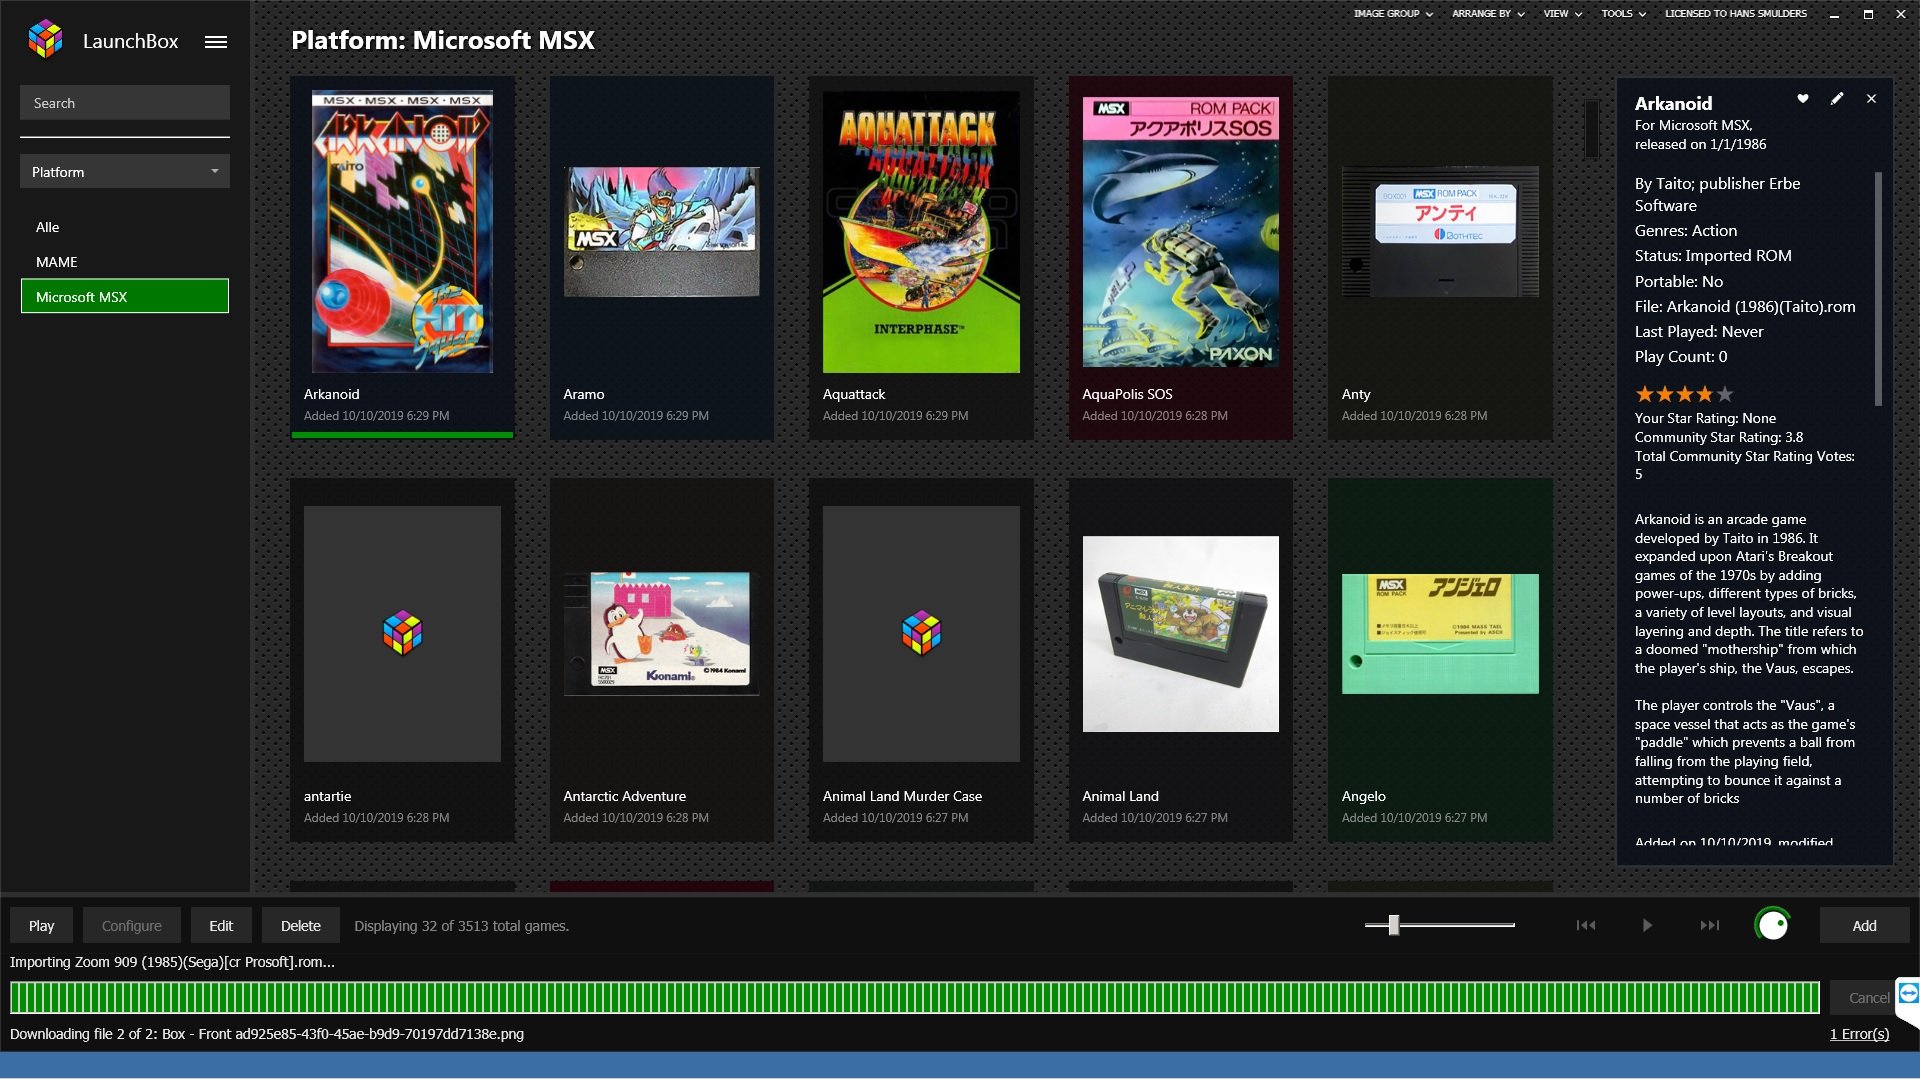Skip to previous track in music controls
Image resolution: width=1920 pixels, height=1080 pixels.
point(1586,926)
